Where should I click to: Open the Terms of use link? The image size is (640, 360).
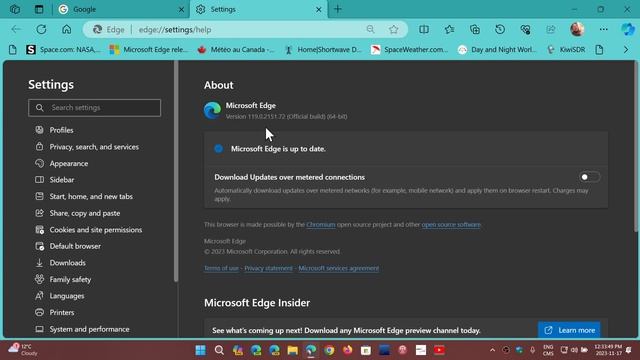pyautogui.click(x=221, y=268)
